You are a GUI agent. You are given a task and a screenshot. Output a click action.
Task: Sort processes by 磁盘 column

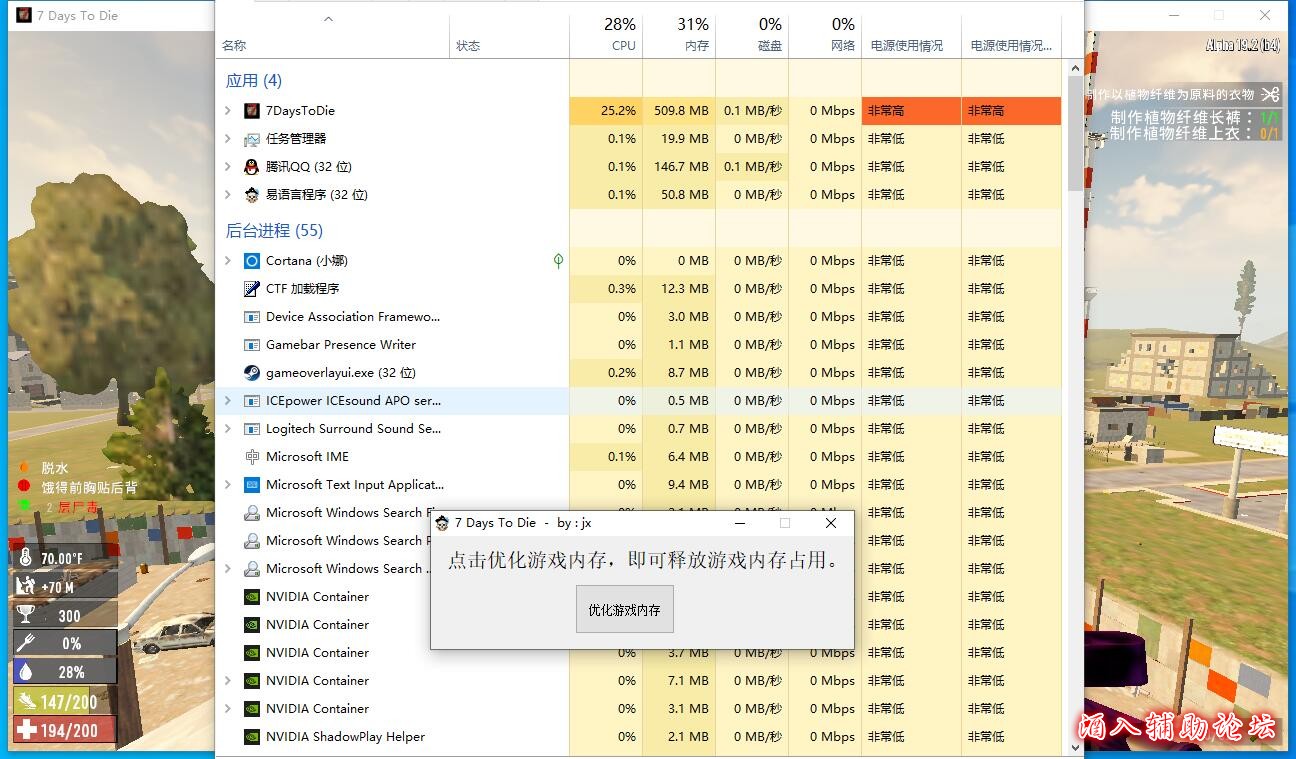click(752, 36)
